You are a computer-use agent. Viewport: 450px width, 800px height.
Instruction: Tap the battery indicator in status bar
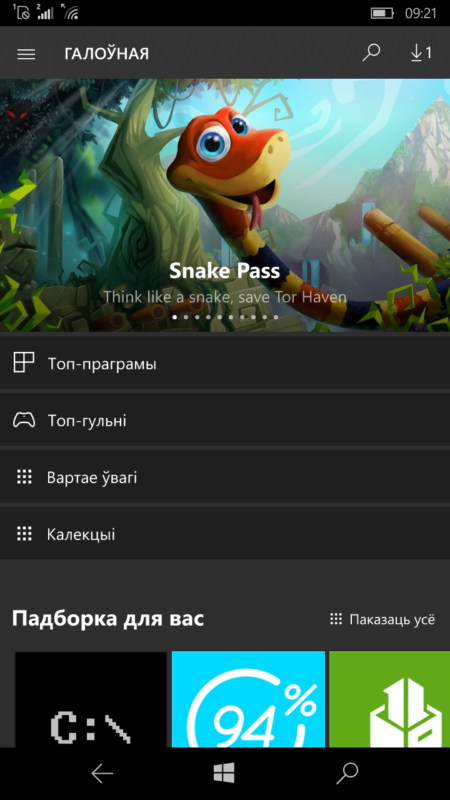click(382, 13)
